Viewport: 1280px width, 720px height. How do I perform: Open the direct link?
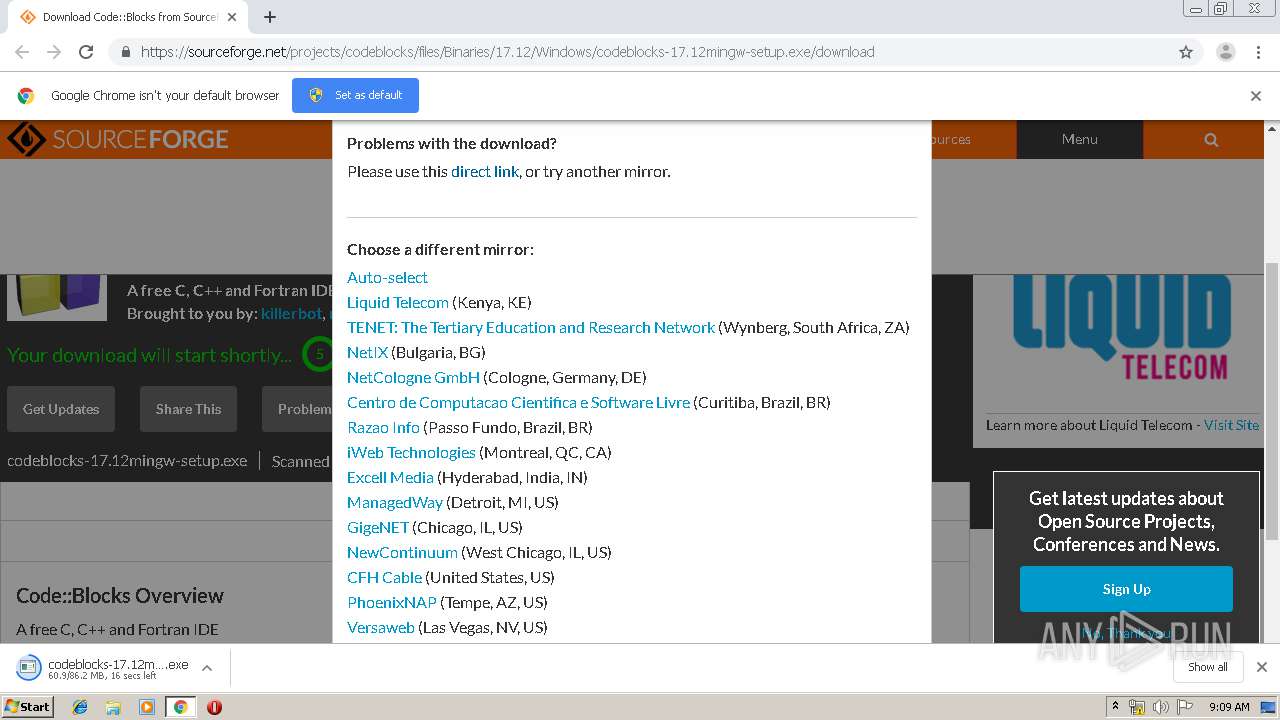pos(485,171)
